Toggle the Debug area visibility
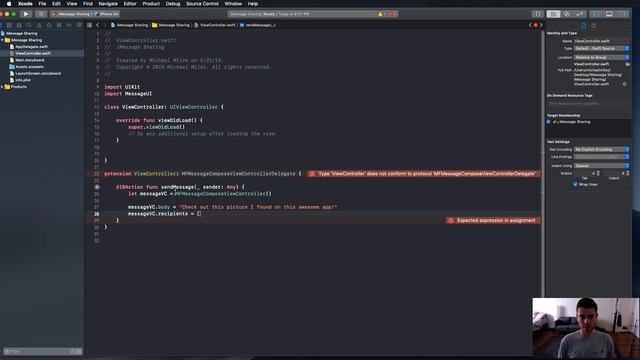This screenshot has width=640, height=360. point(609,14)
